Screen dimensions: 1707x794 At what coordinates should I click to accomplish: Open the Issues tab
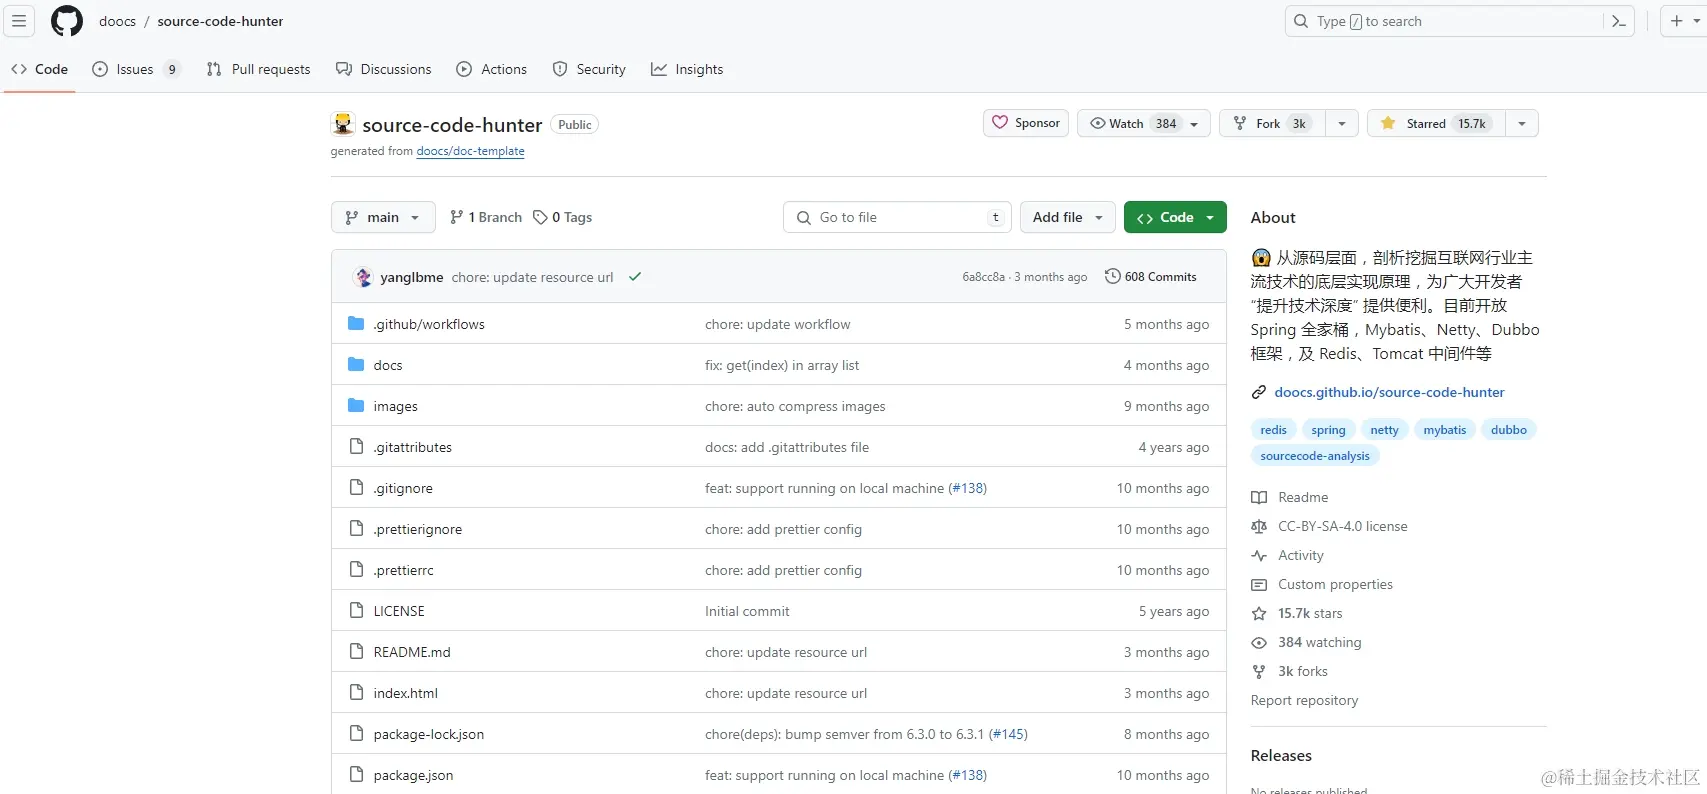[136, 69]
